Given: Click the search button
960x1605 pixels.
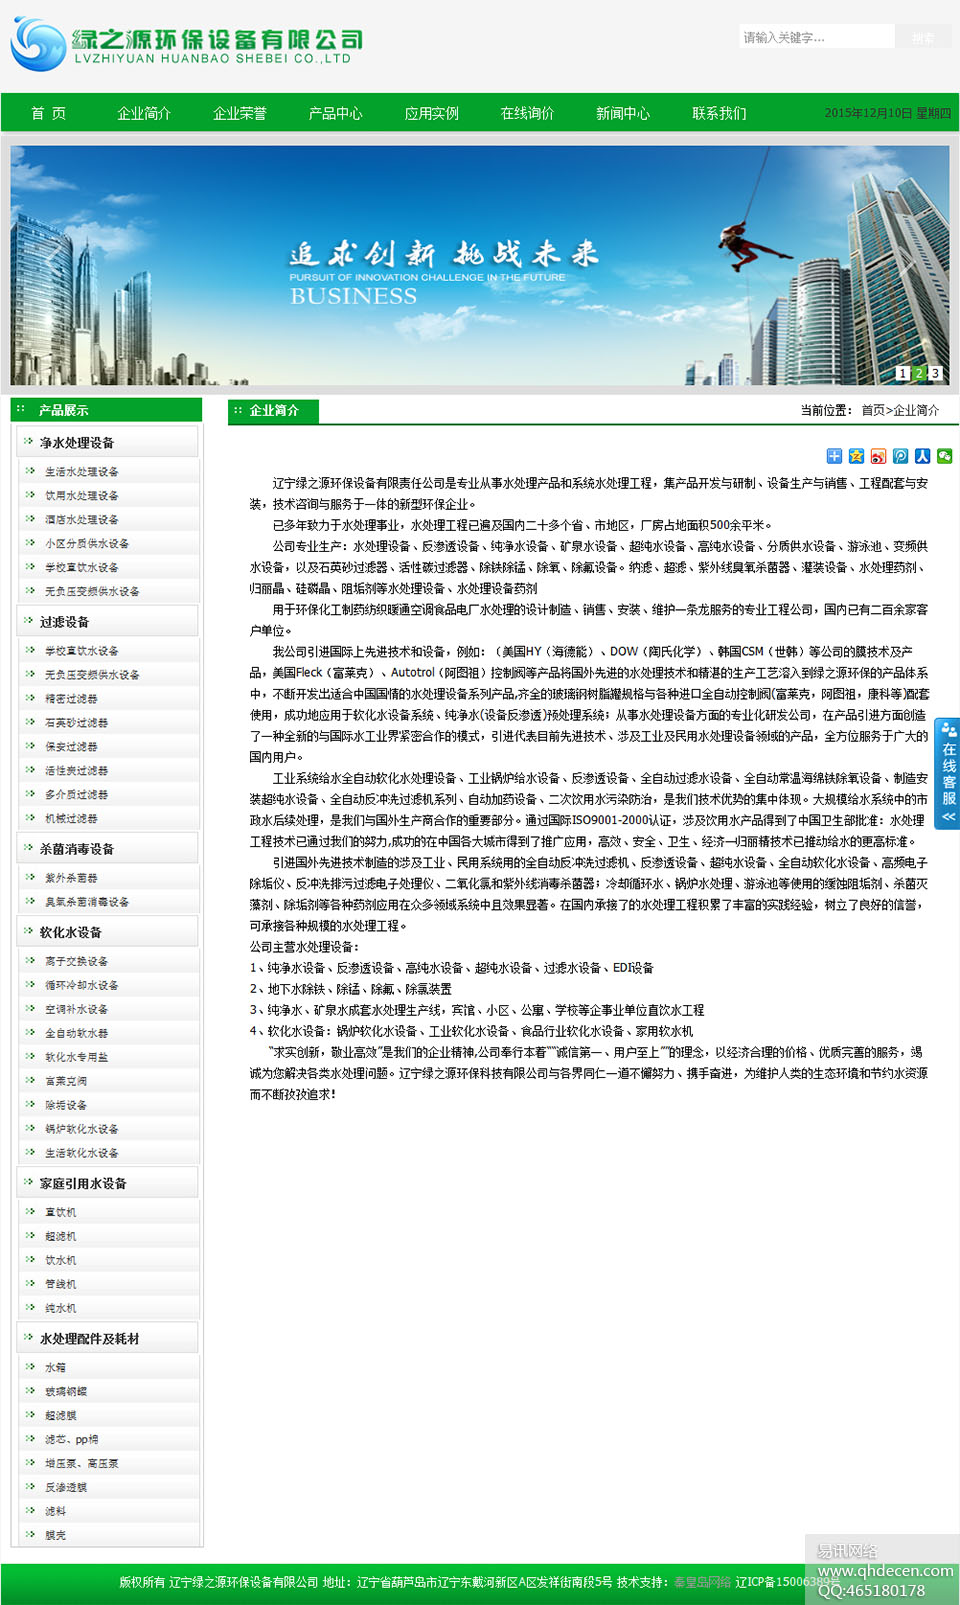Looking at the screenshot, I should point(923,37).
